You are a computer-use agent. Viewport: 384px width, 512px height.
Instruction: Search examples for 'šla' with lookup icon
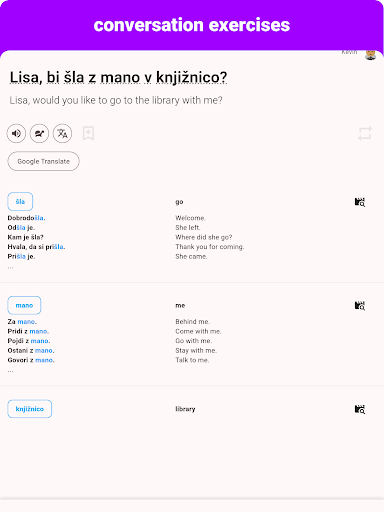point(360,202)
